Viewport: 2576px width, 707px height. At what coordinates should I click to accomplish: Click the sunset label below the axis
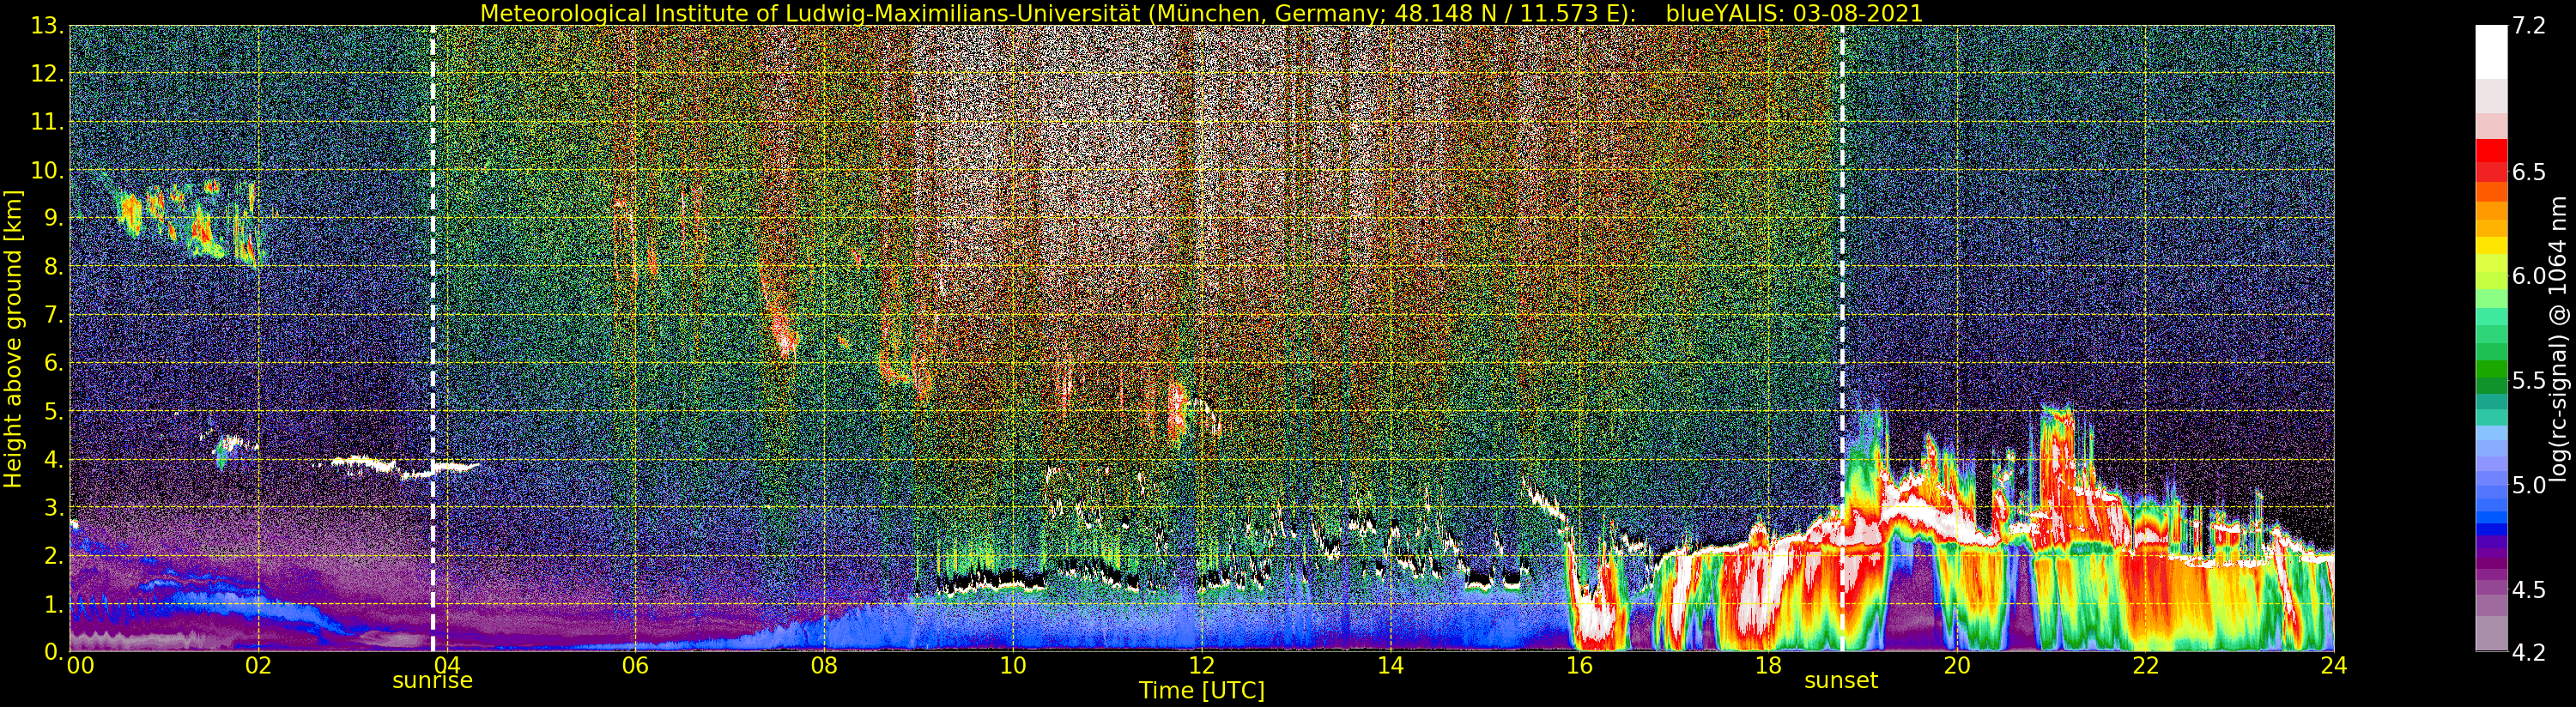1841,681
